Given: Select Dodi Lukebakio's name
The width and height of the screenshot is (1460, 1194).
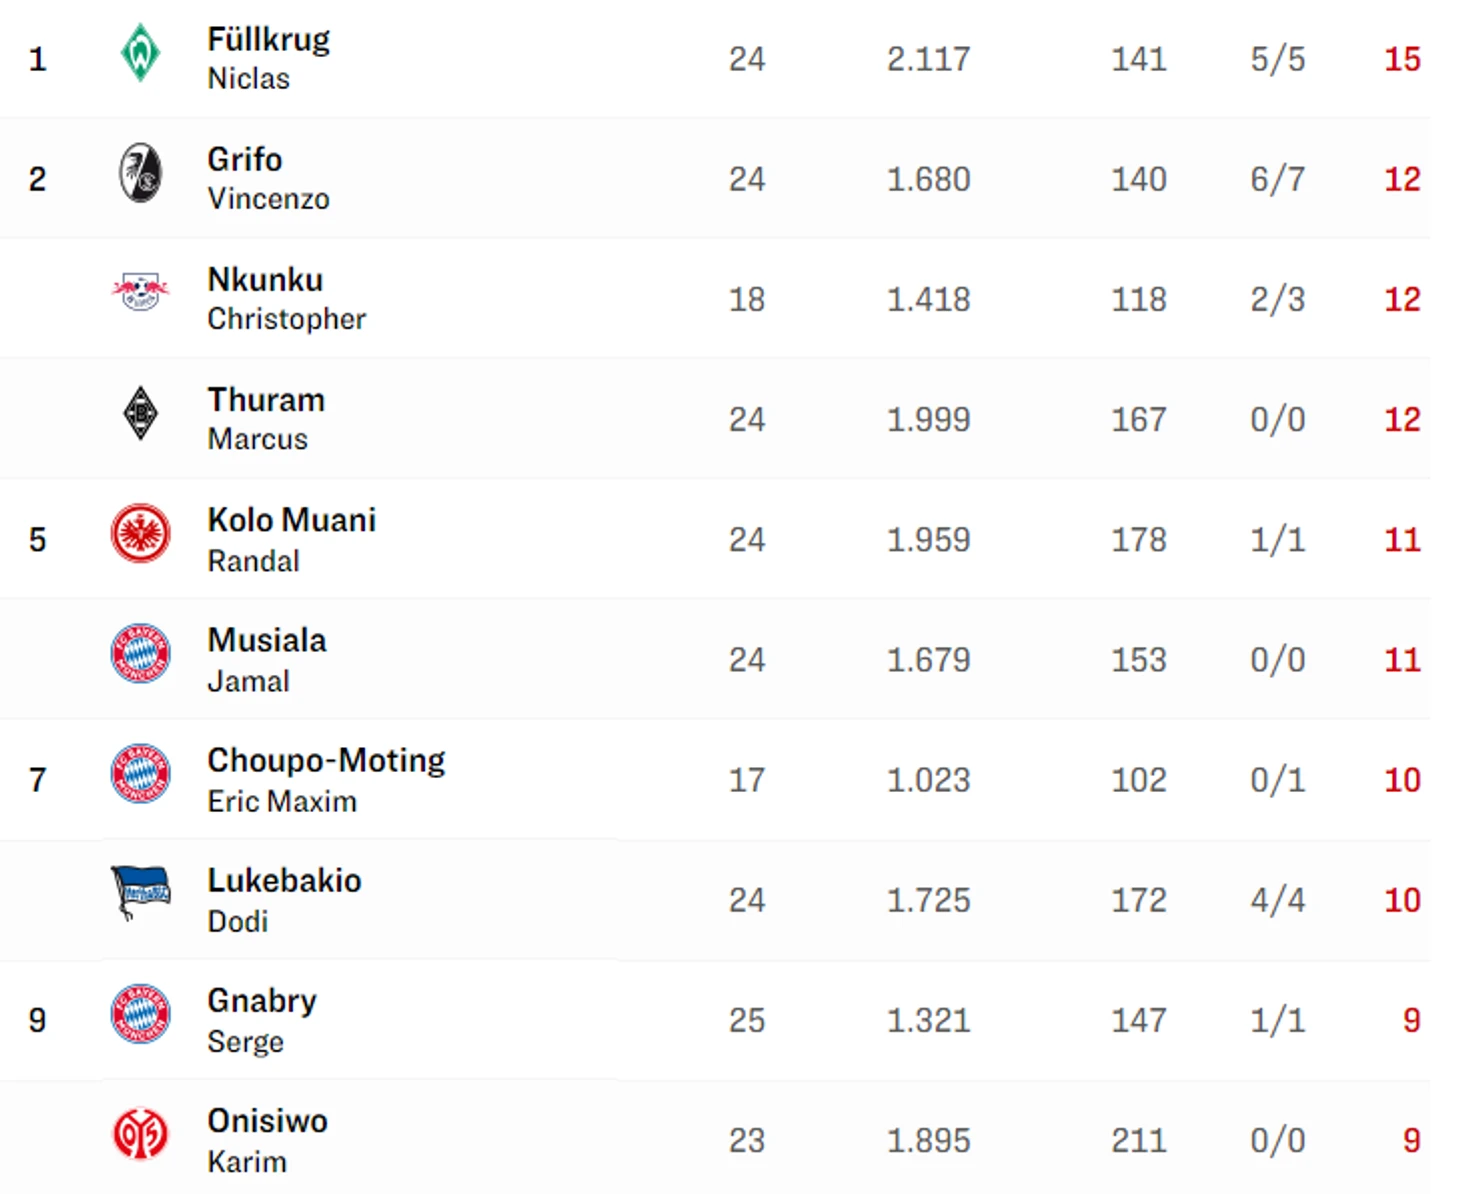Looking at the screenshot, I should [284, 899].
